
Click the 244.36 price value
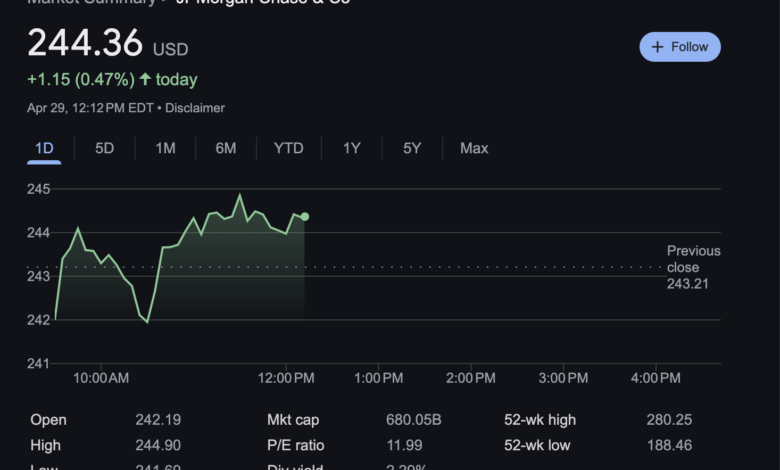(x=85, y=43)
